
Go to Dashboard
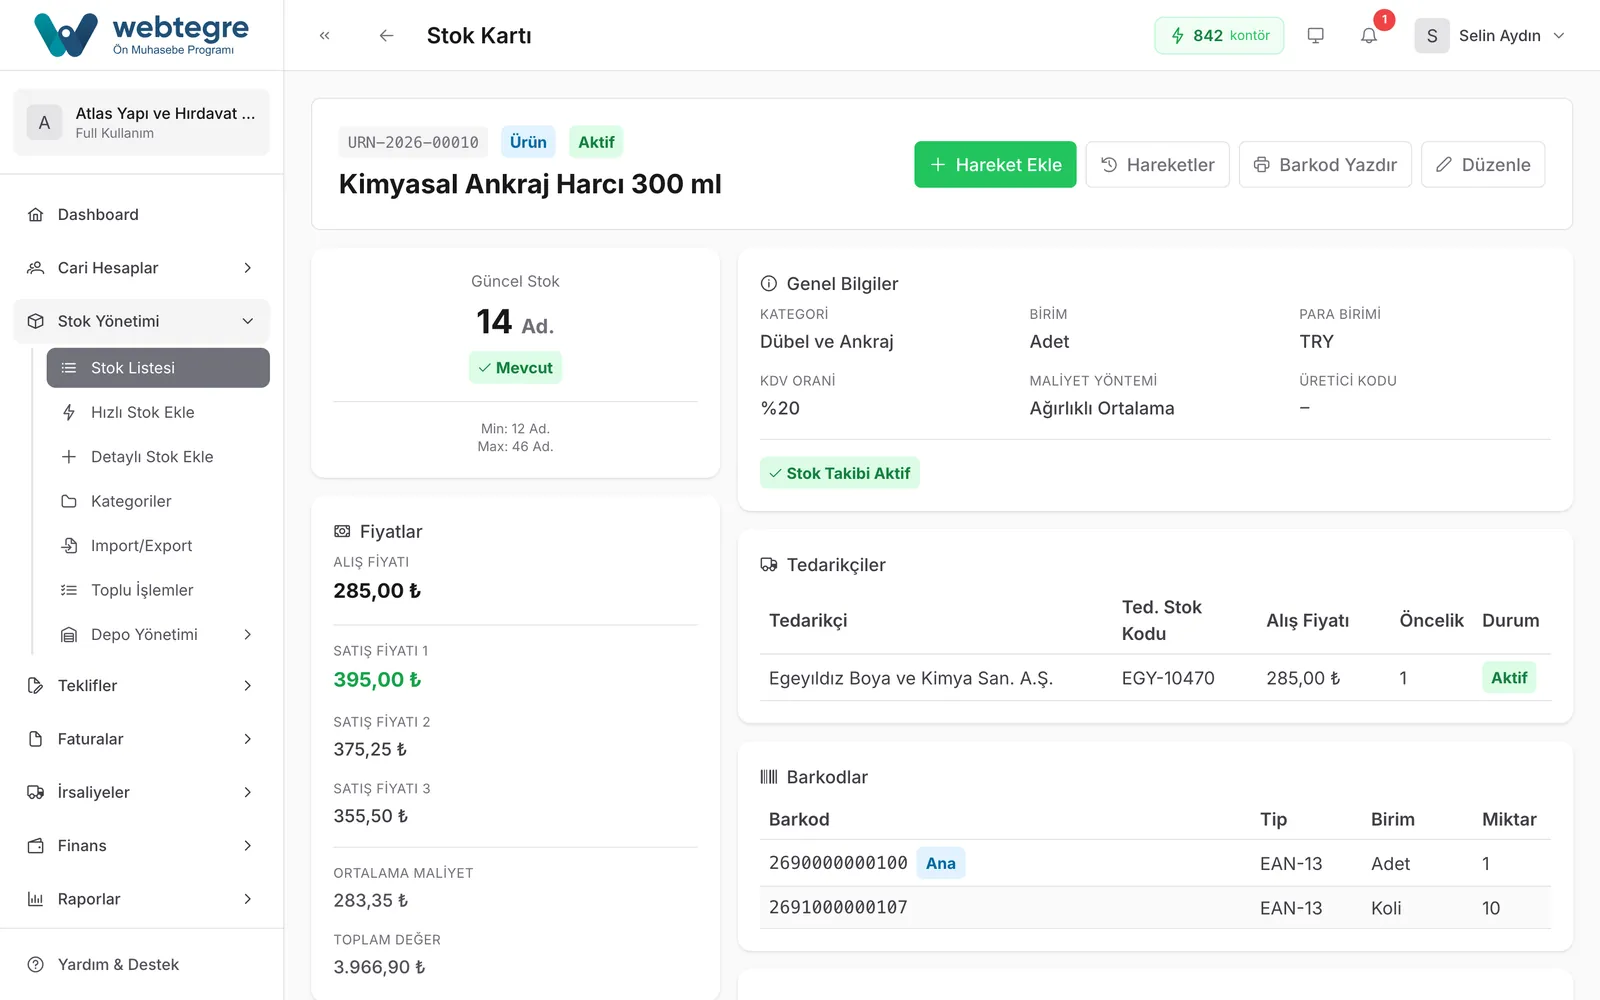click(x=142, y=215)
